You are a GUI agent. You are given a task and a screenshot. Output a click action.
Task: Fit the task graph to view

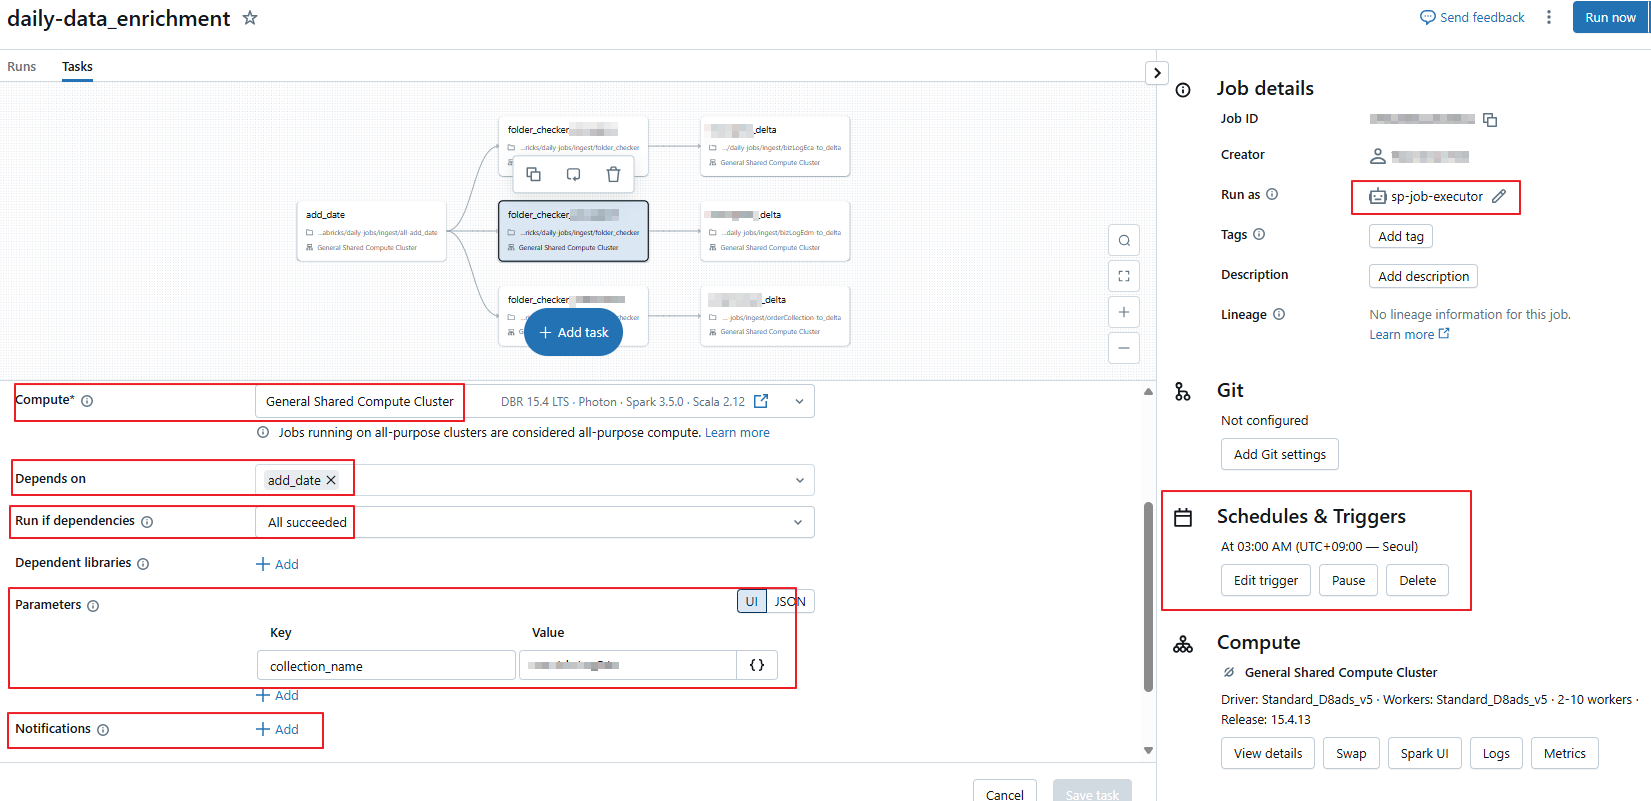click(1124, 276)
